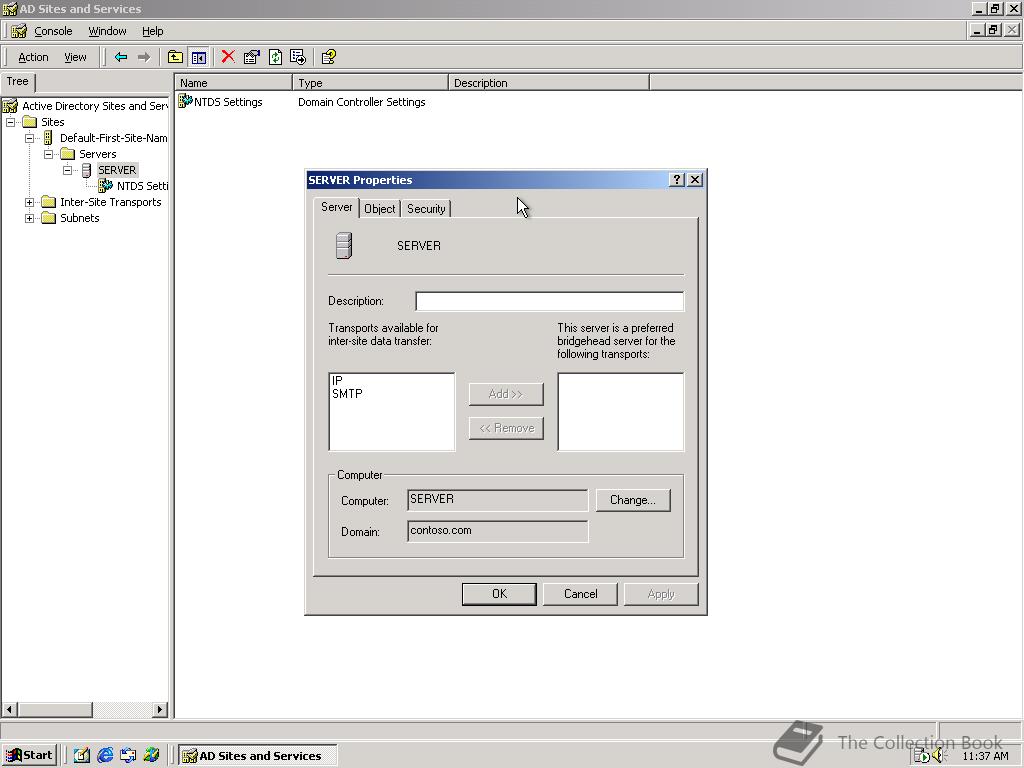The height and width of the screenshot is (768, 1024).
Task: Click the Active Directory Sites and Services root icon
Action: coord(10,106)
